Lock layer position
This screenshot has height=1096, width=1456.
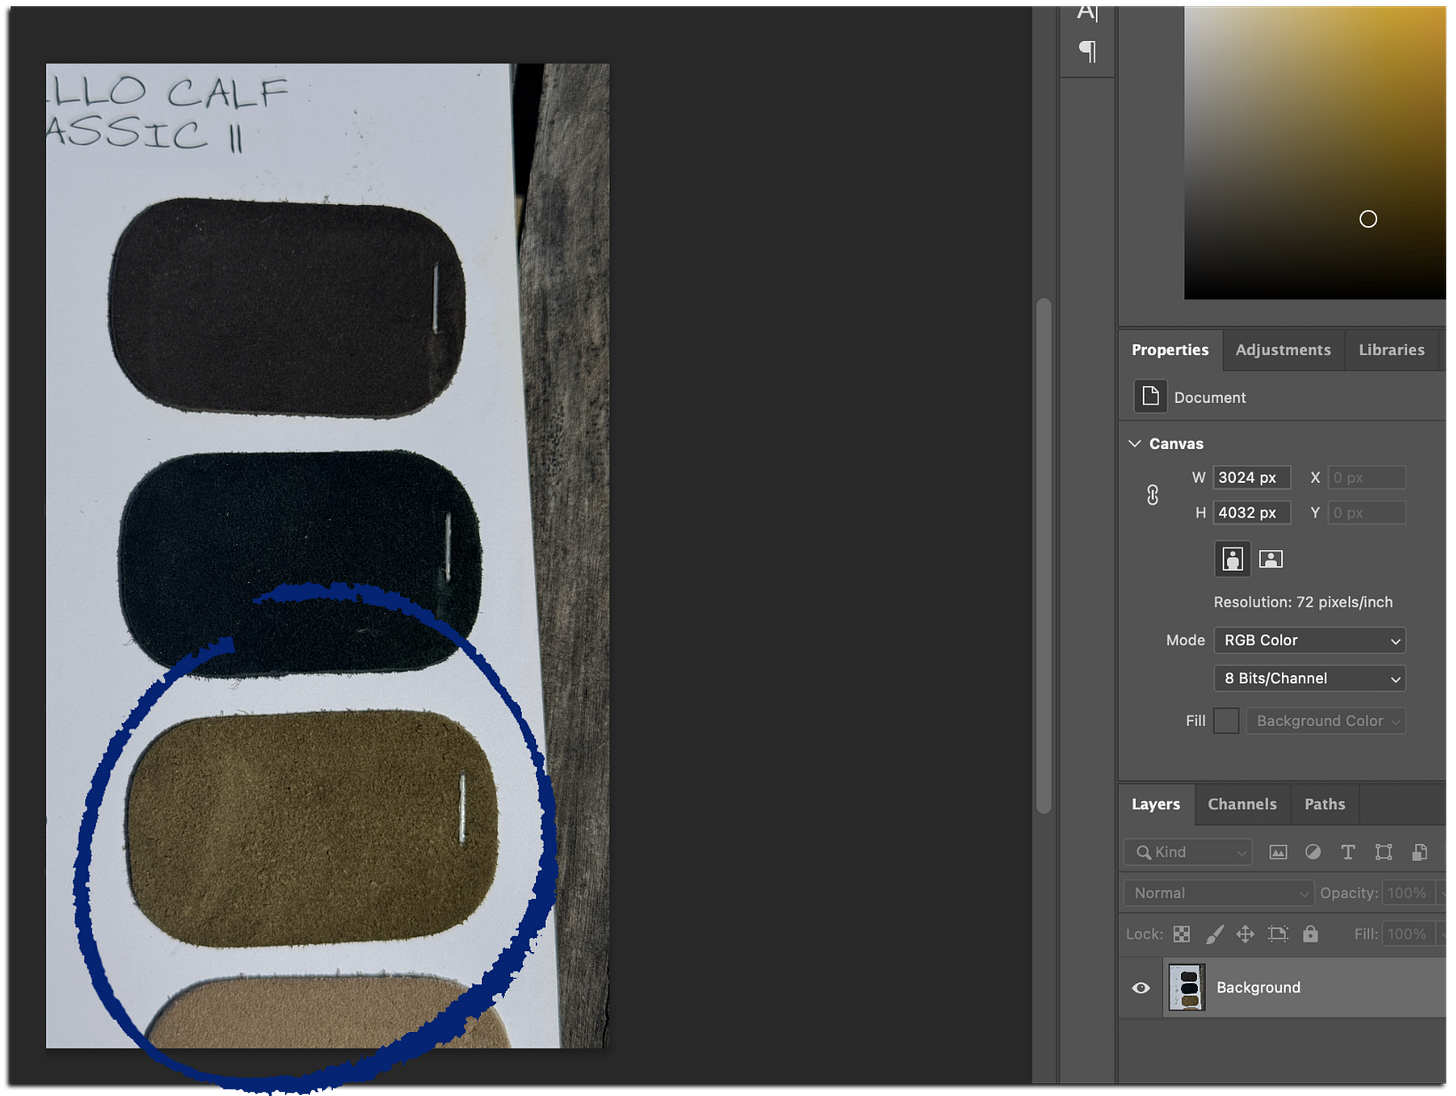coord(1245,934)
